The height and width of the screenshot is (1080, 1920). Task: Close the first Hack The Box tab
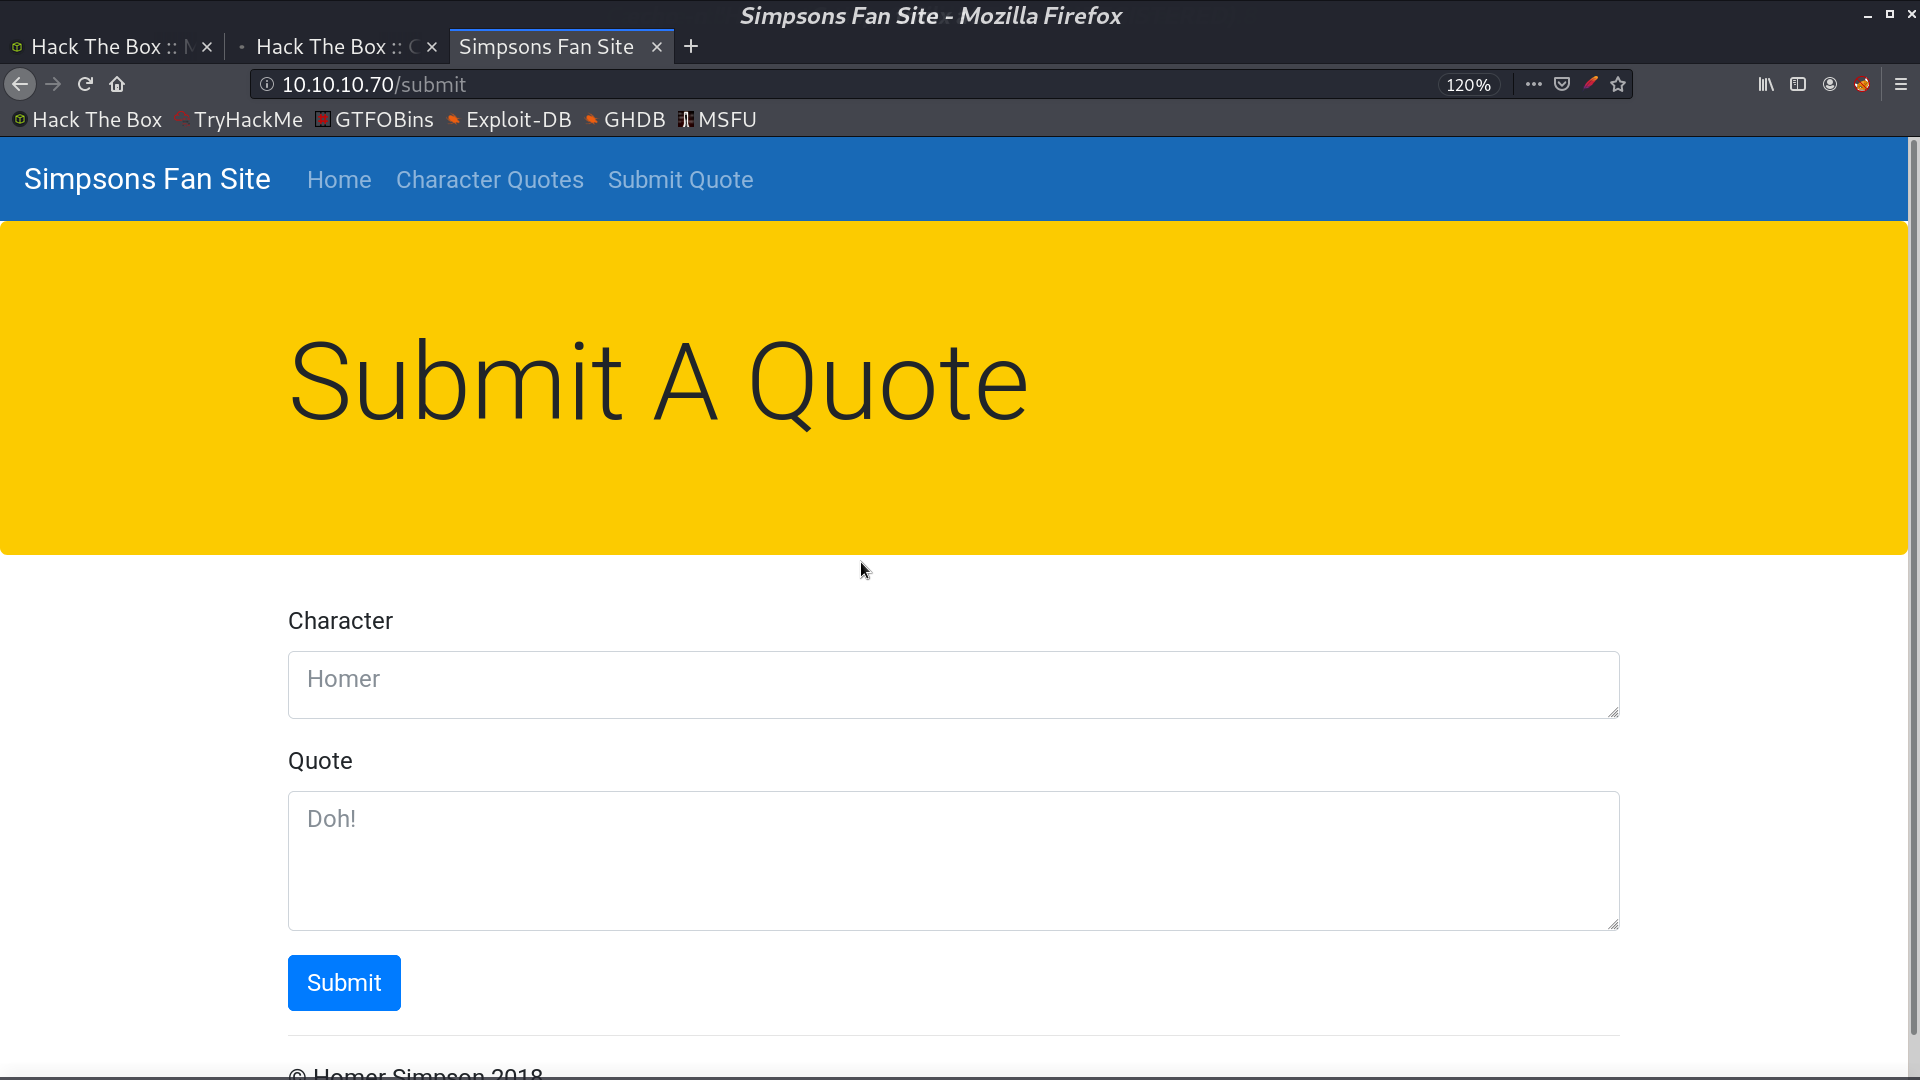click(x=207, y=47)
